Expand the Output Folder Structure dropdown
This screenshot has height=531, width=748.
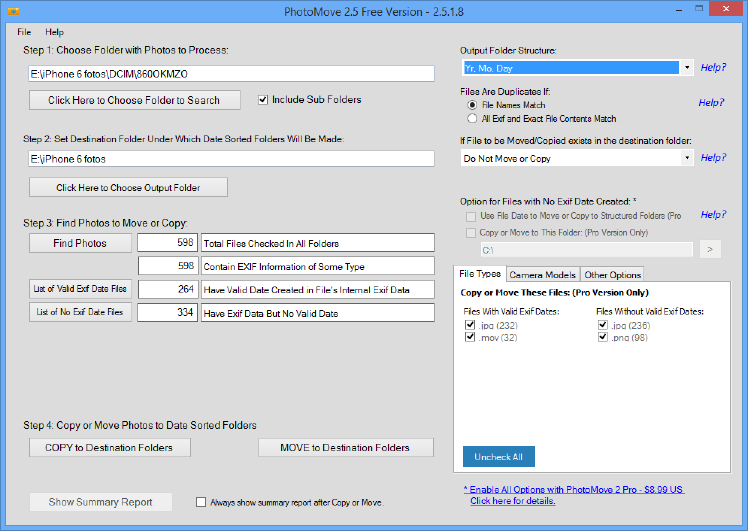[687, 68]
